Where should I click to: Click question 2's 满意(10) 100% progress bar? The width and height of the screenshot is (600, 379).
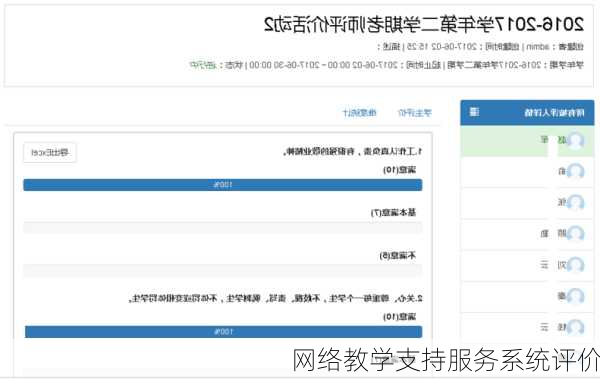(223, 332)
